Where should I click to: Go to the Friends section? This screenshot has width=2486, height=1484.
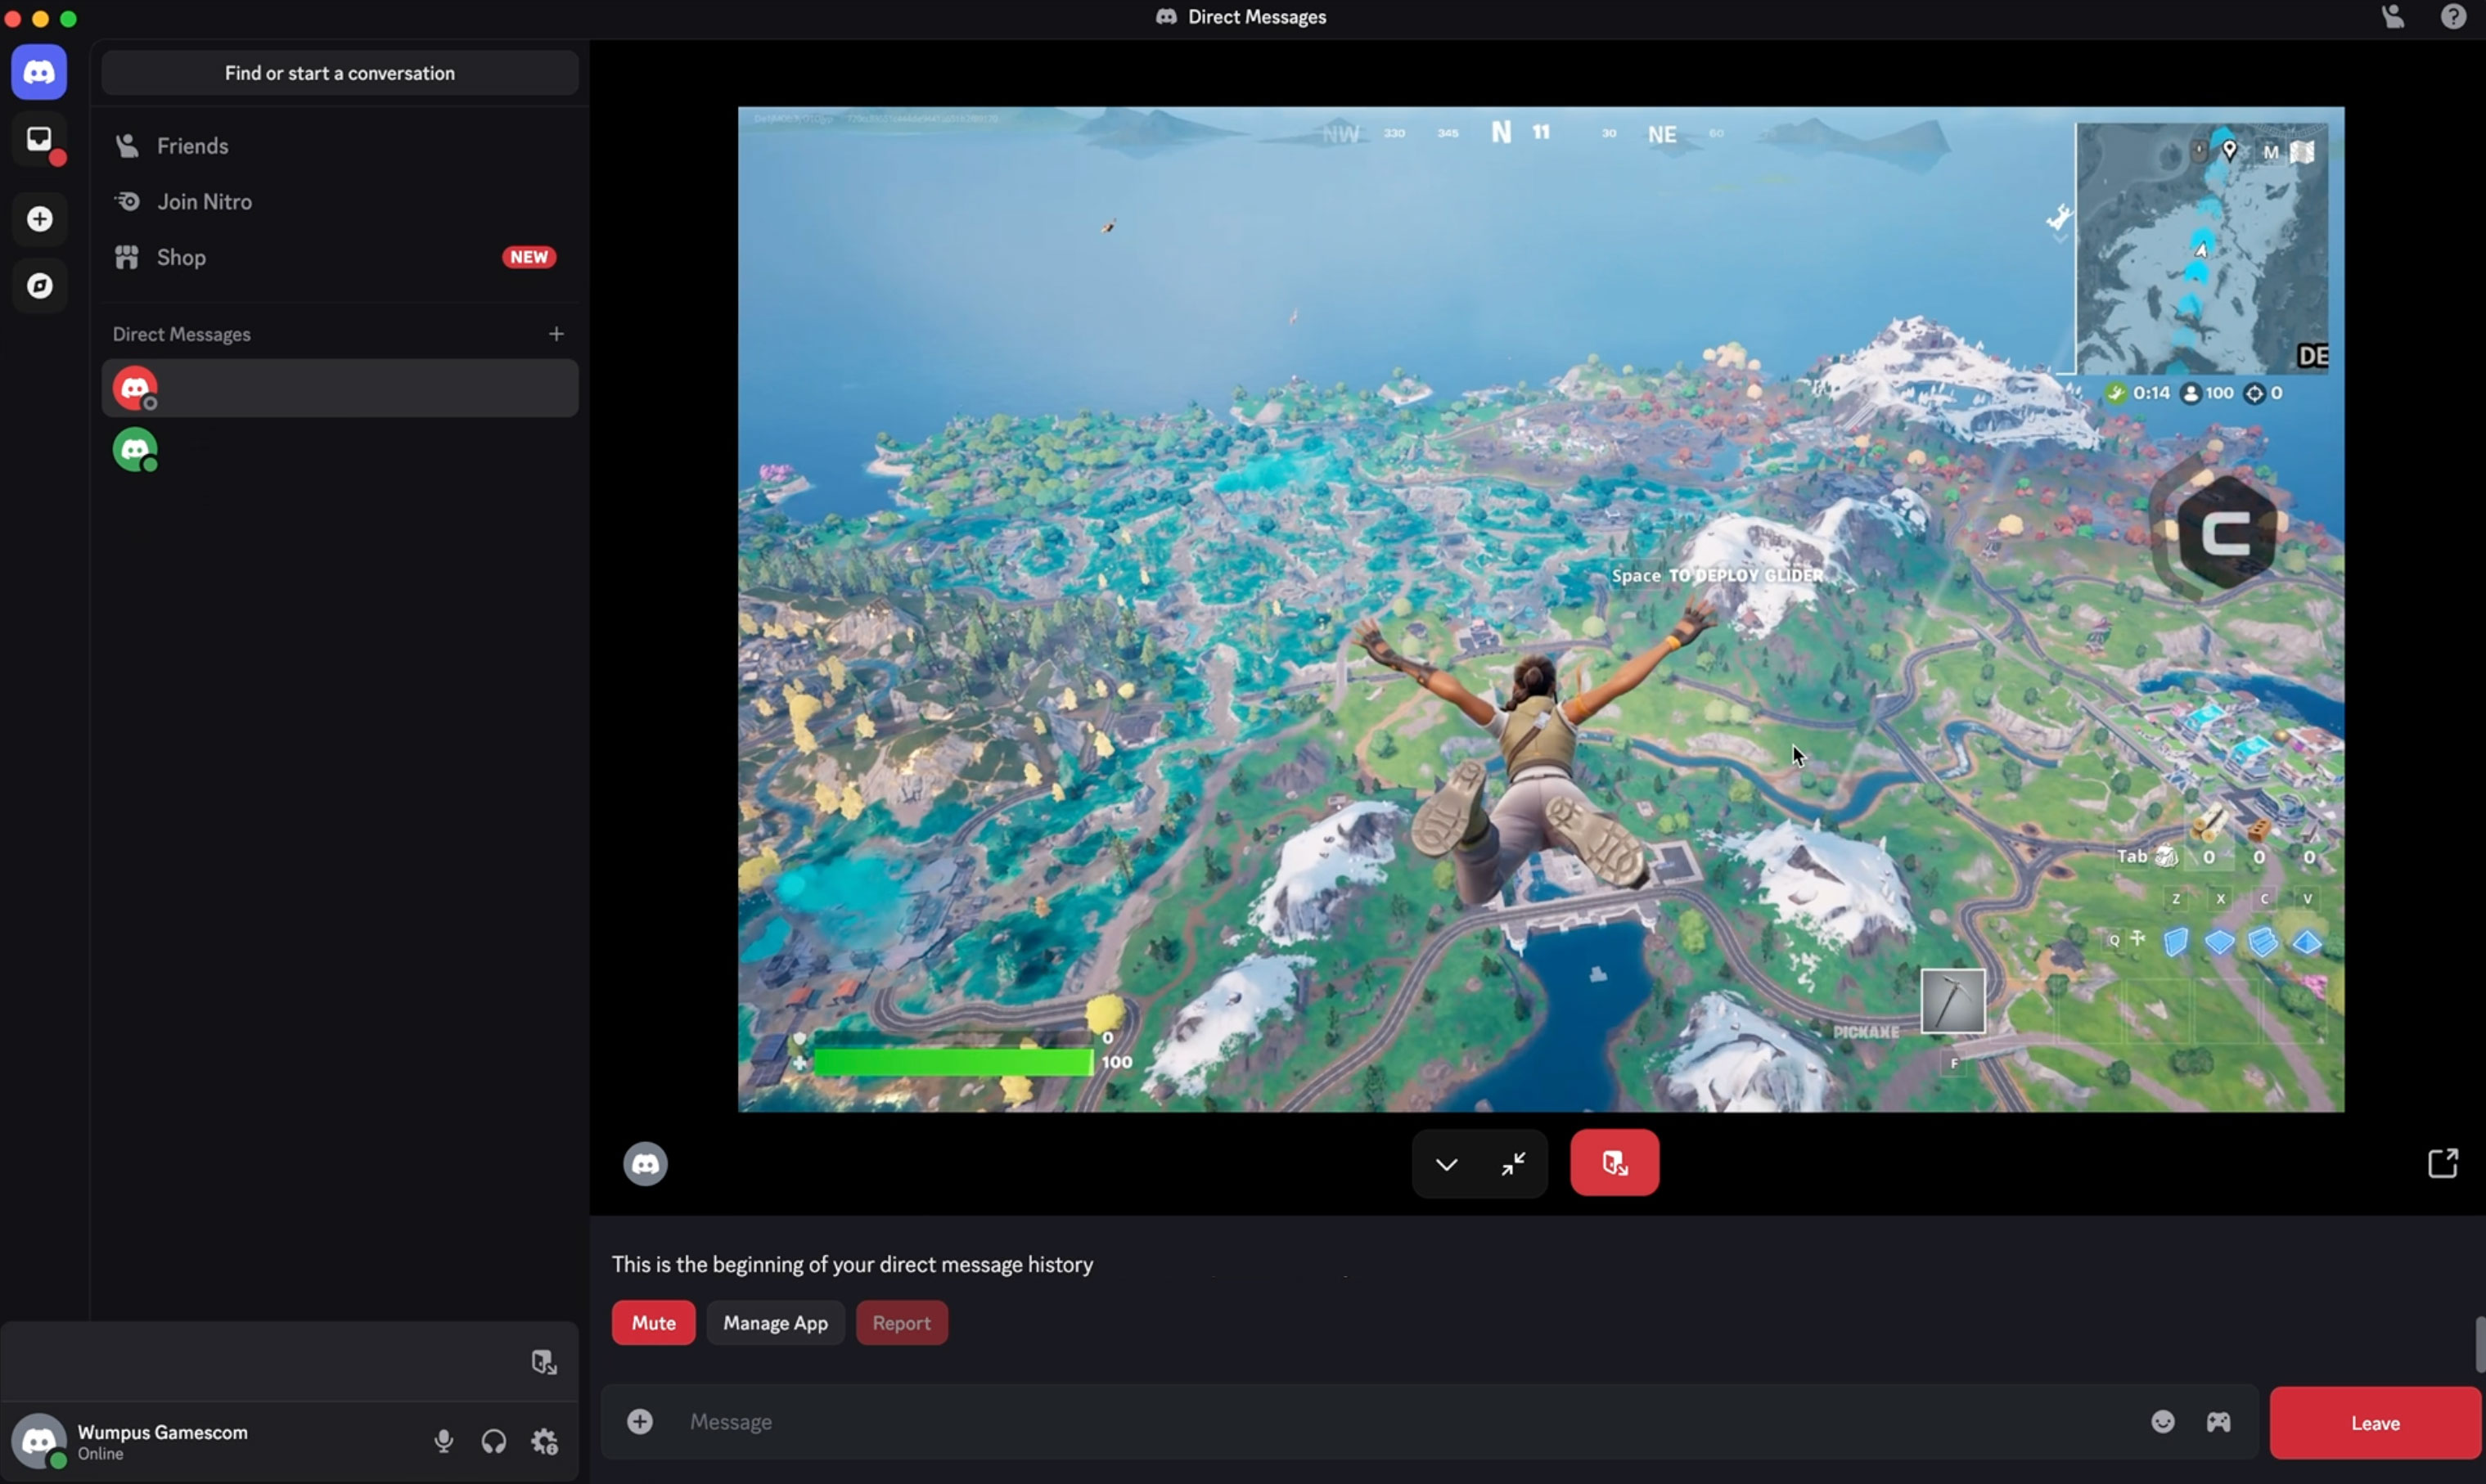point(193,145)
